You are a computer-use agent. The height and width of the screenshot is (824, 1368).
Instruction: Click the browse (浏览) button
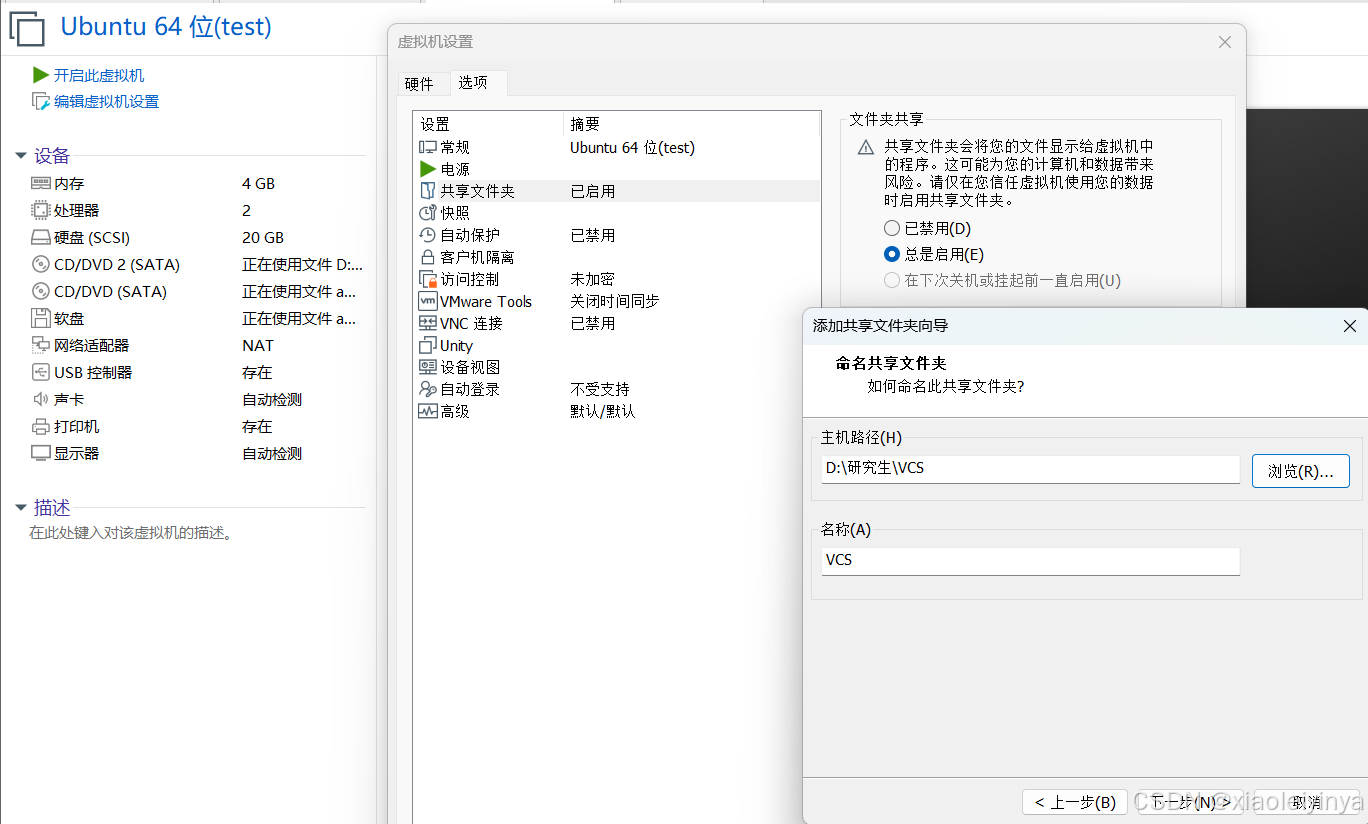[1301, 471]
